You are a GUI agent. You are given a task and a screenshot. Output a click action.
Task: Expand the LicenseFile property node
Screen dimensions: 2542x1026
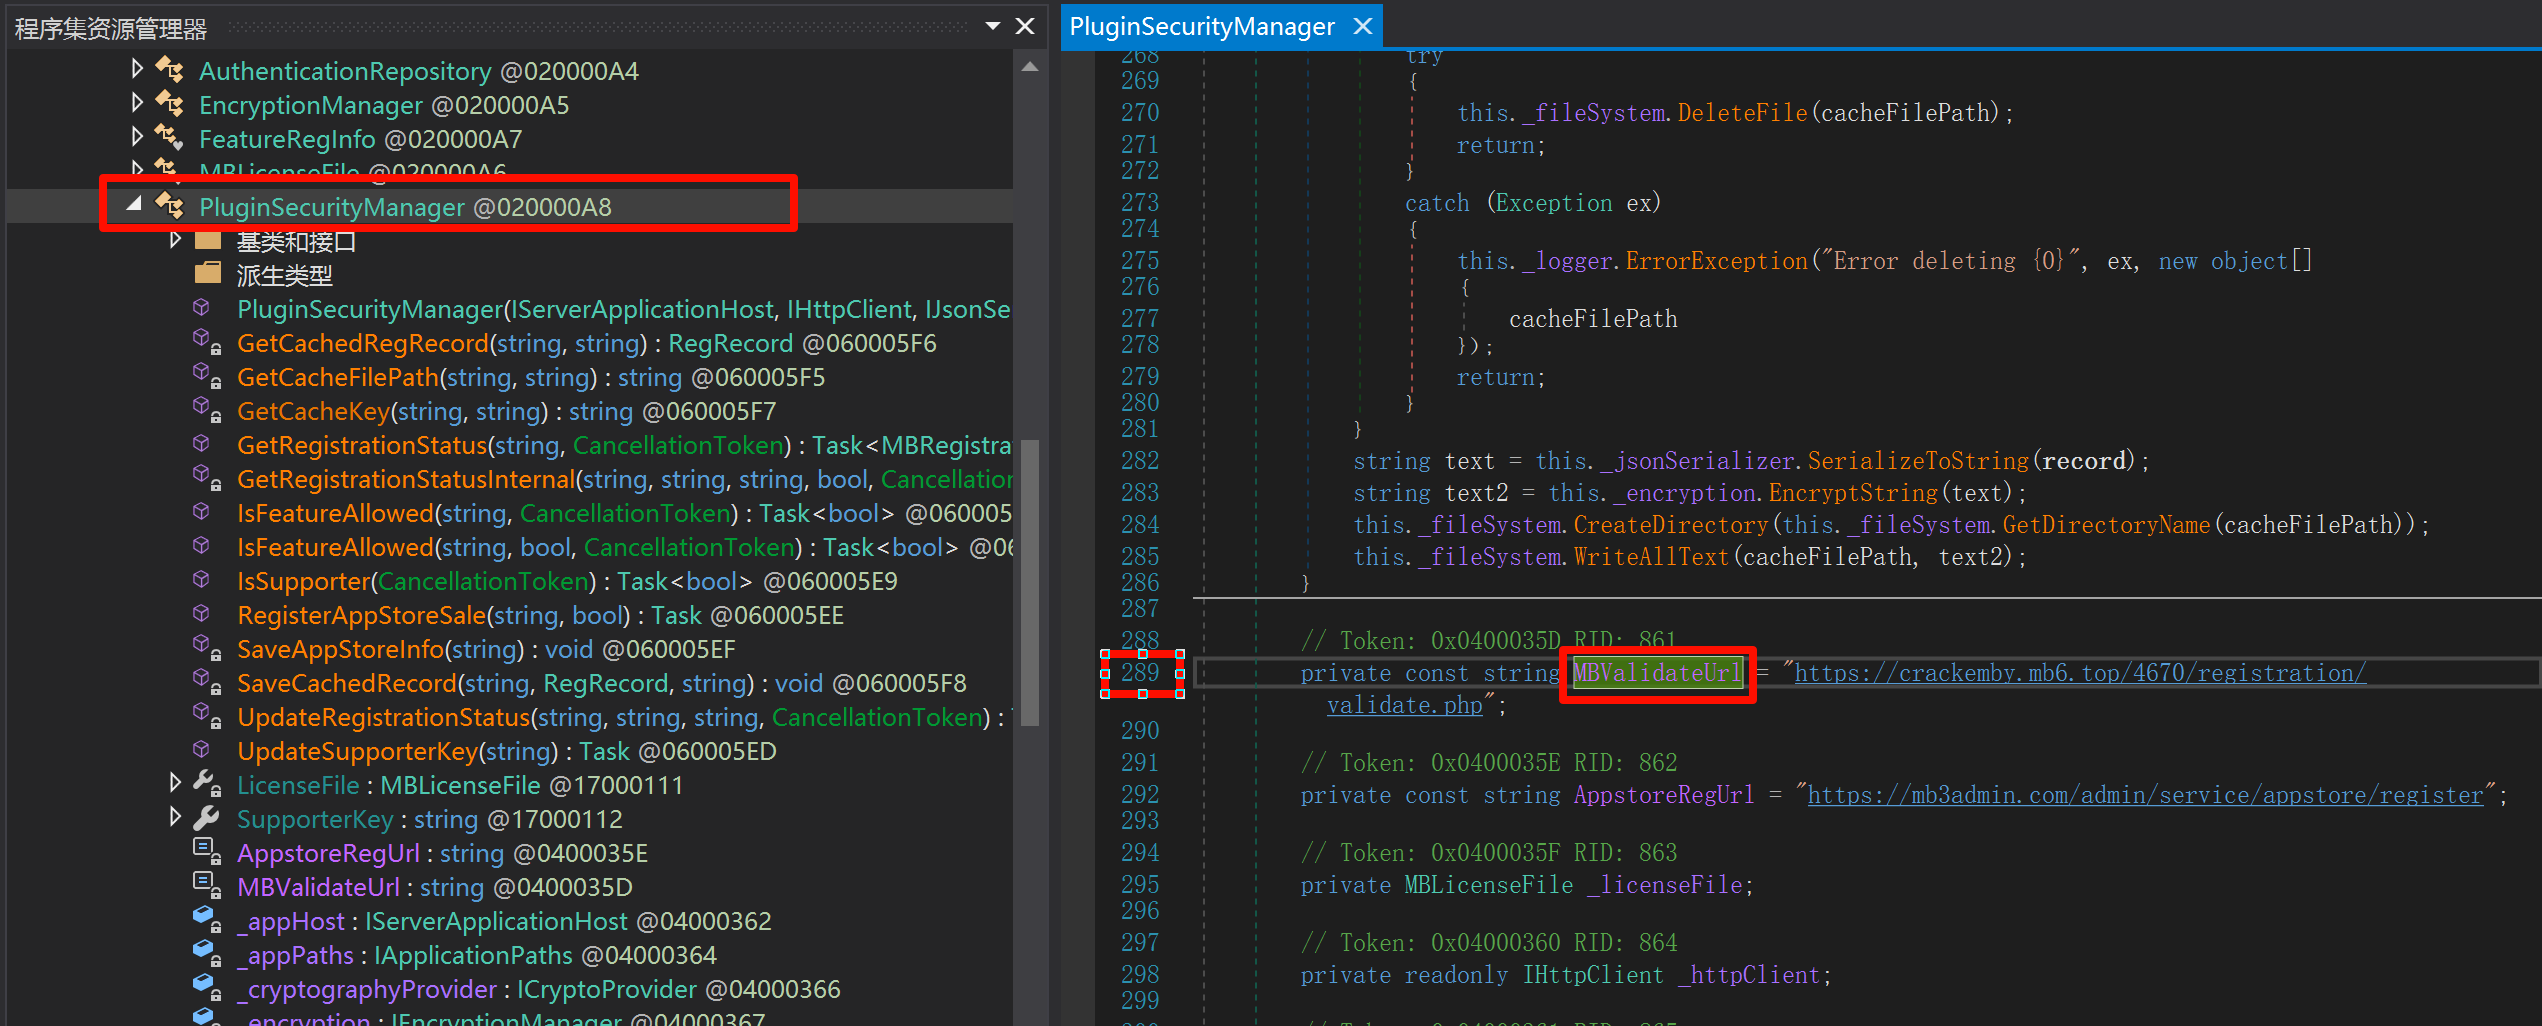[x=175, y=783]
